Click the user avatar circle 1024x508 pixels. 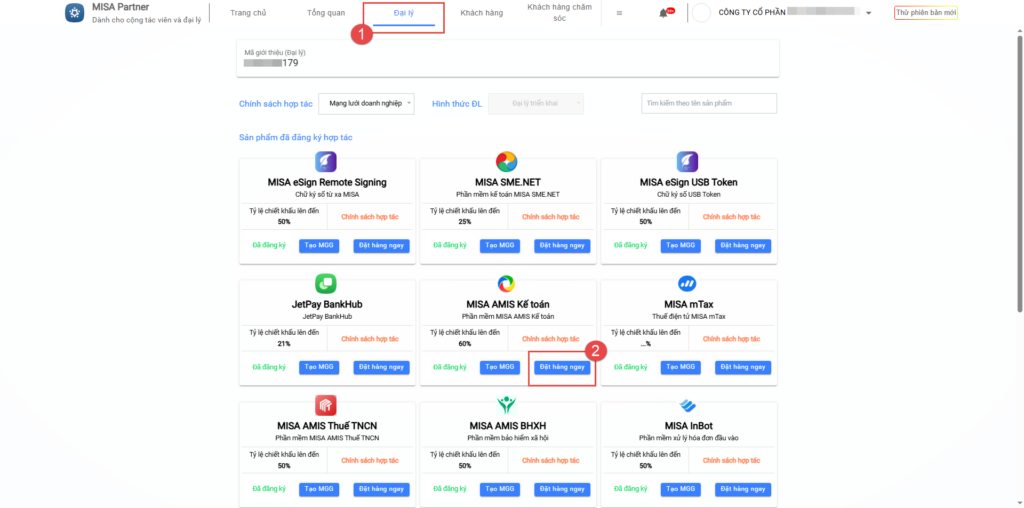[x=701, y=13]
